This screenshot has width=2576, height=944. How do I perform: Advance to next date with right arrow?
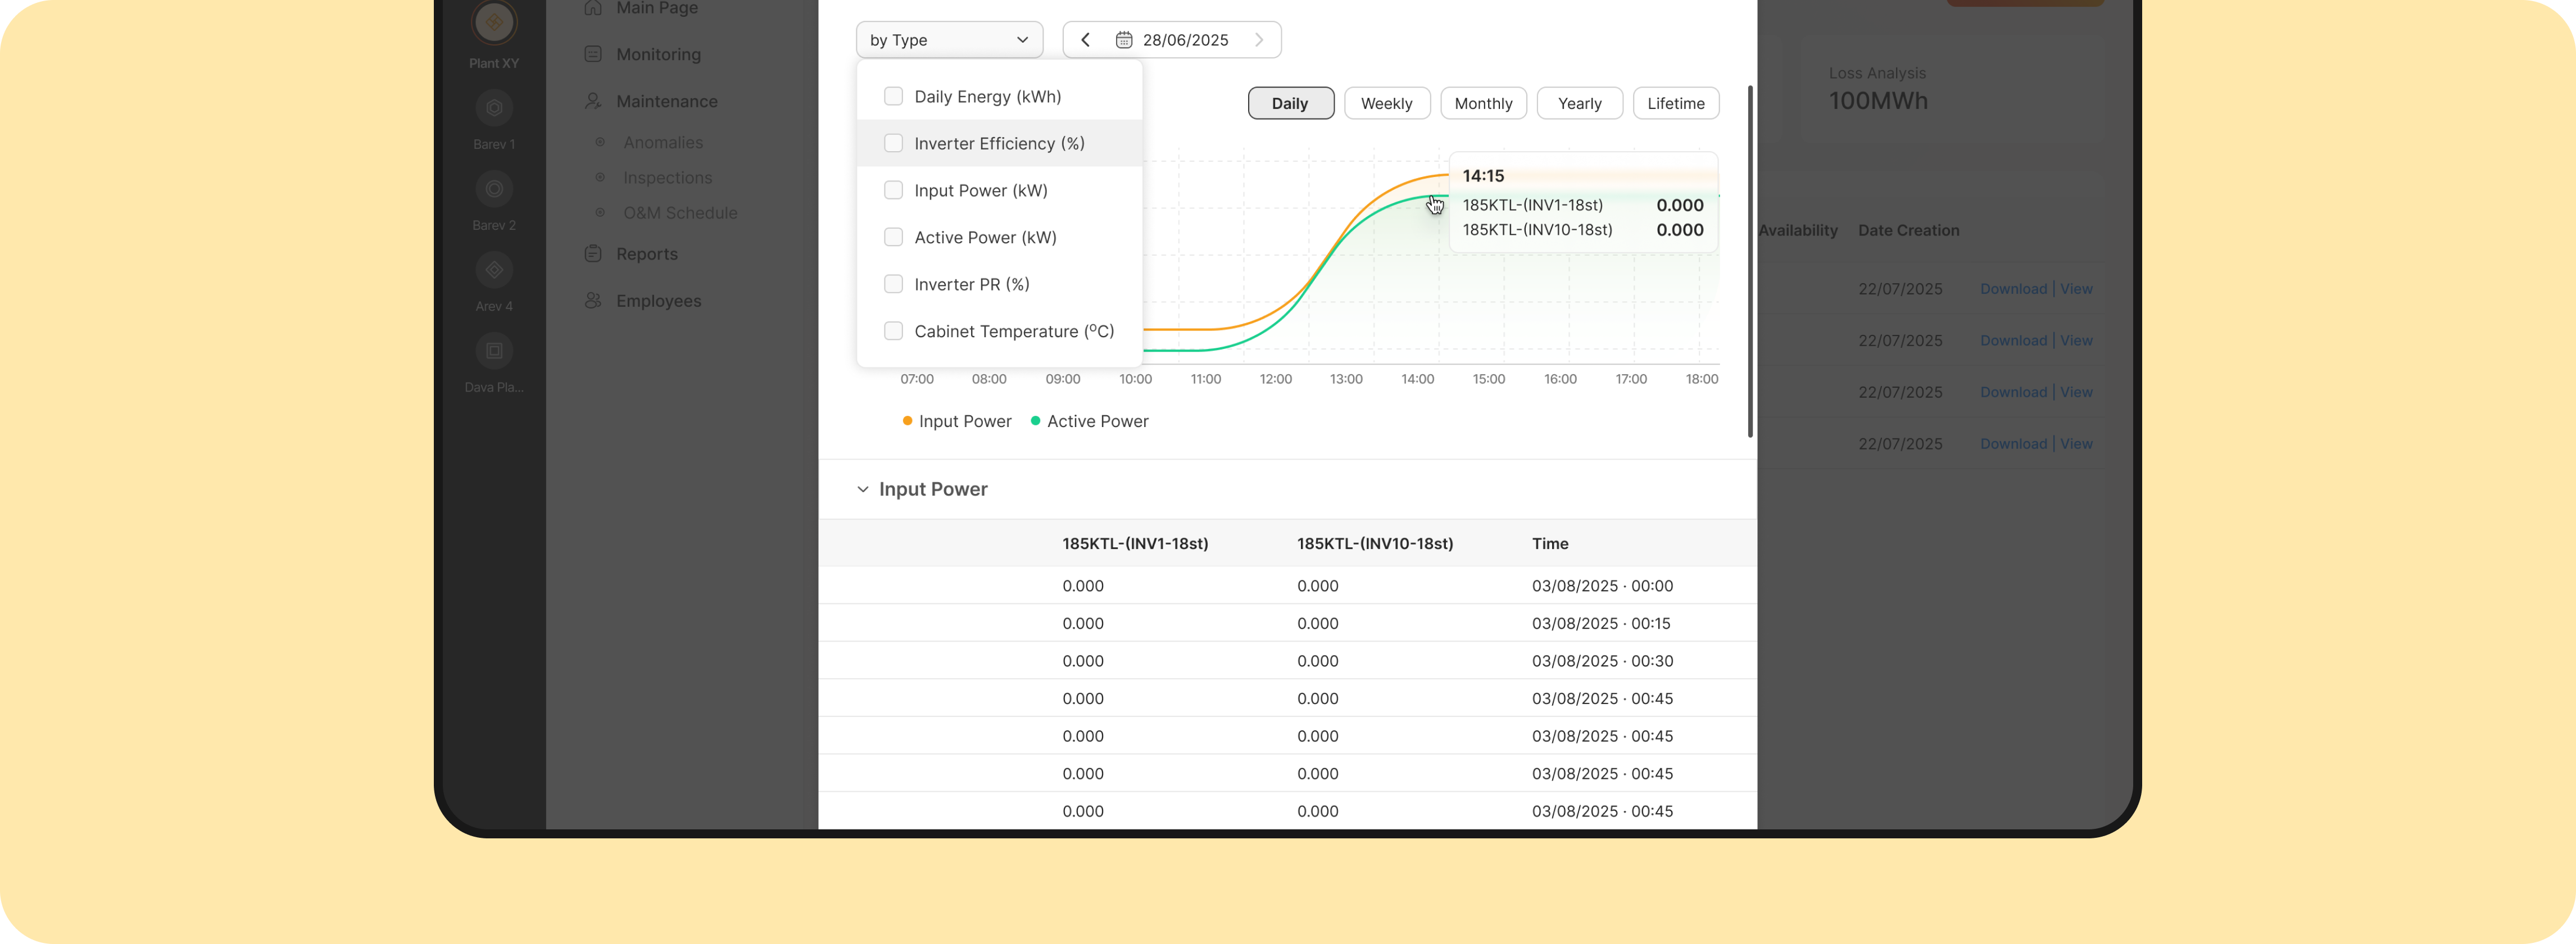click(1259, 40)
